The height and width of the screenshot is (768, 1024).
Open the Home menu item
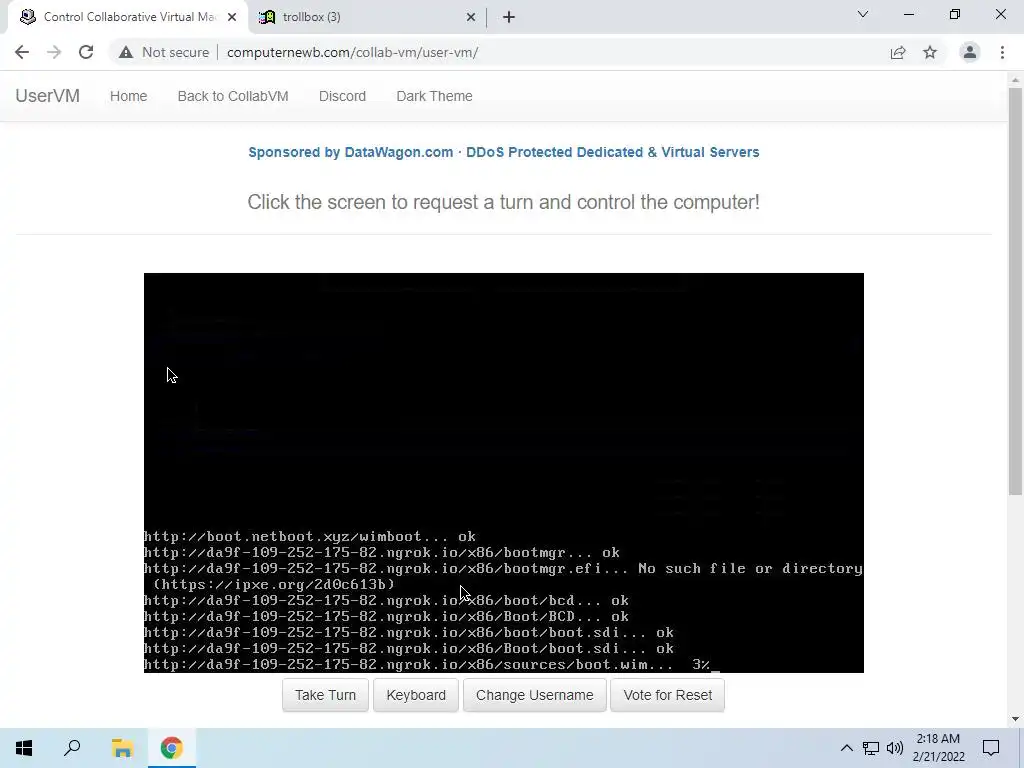(129, 96)
